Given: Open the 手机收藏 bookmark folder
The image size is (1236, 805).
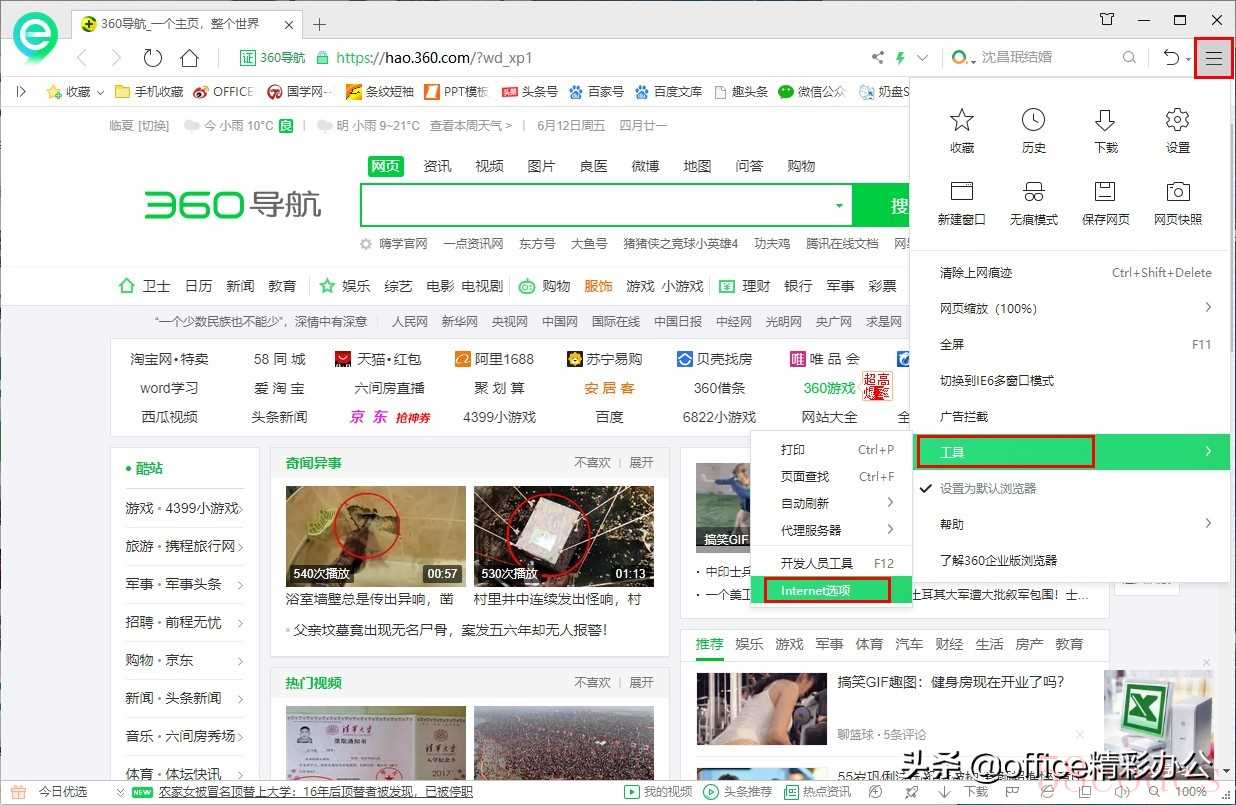Looking at the screenshot, I should tap(149, 91).
